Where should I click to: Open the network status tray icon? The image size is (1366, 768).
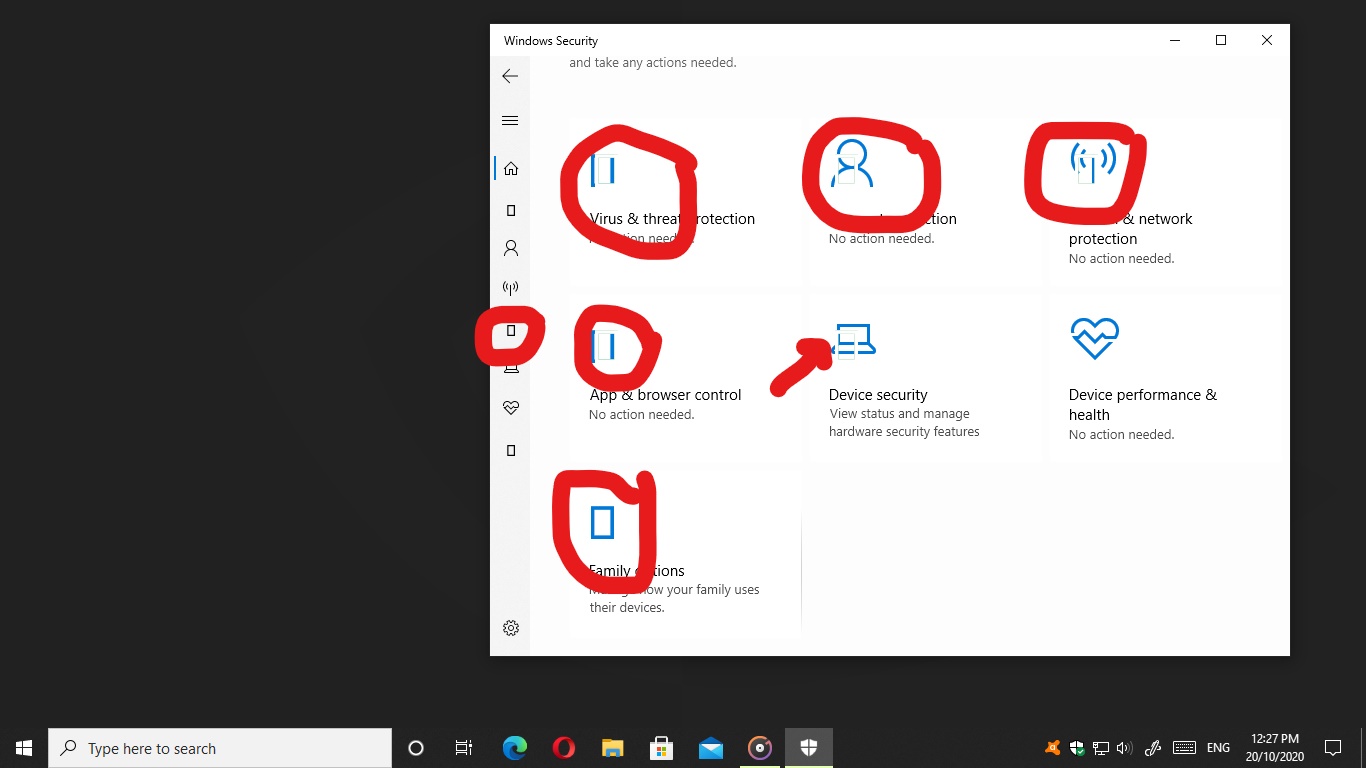click(x=1101, y=748)
